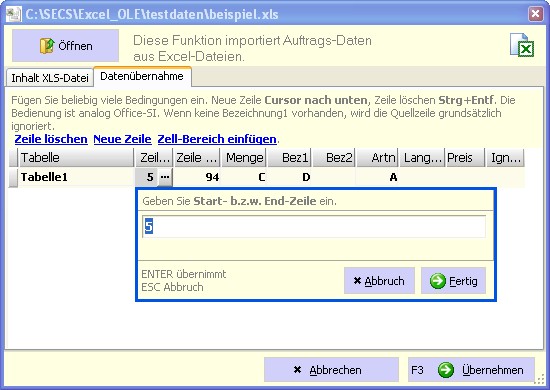The height and width of the screenshot is (390, 550).
Task: Click the green arrow icon on Fertig
Action: point(437,281)
